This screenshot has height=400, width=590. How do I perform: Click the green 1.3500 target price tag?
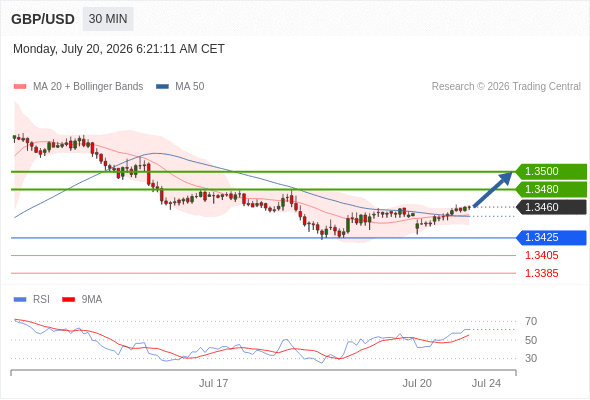pyautogui.click(x=551, y=172)
